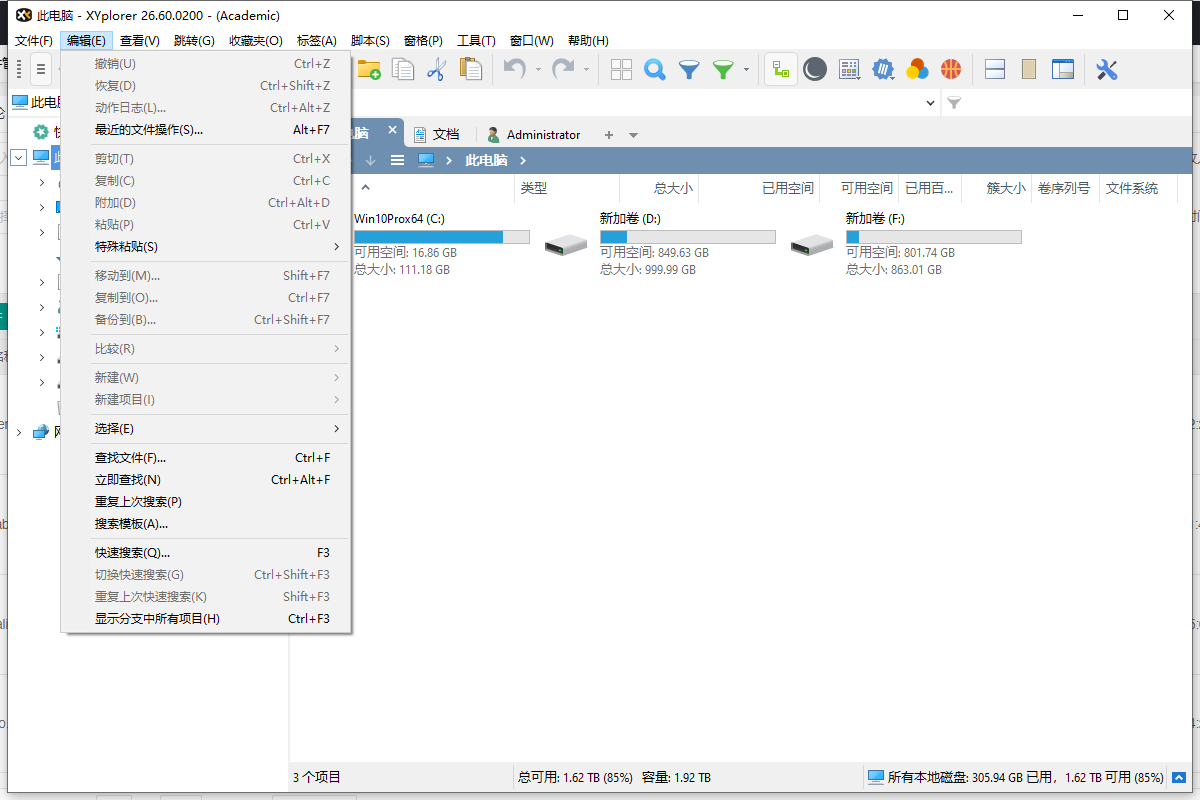The width and height of the screenshot is (1200, 800).
Task: Click the window layout toolbar icon
Action: [1062, 69]
